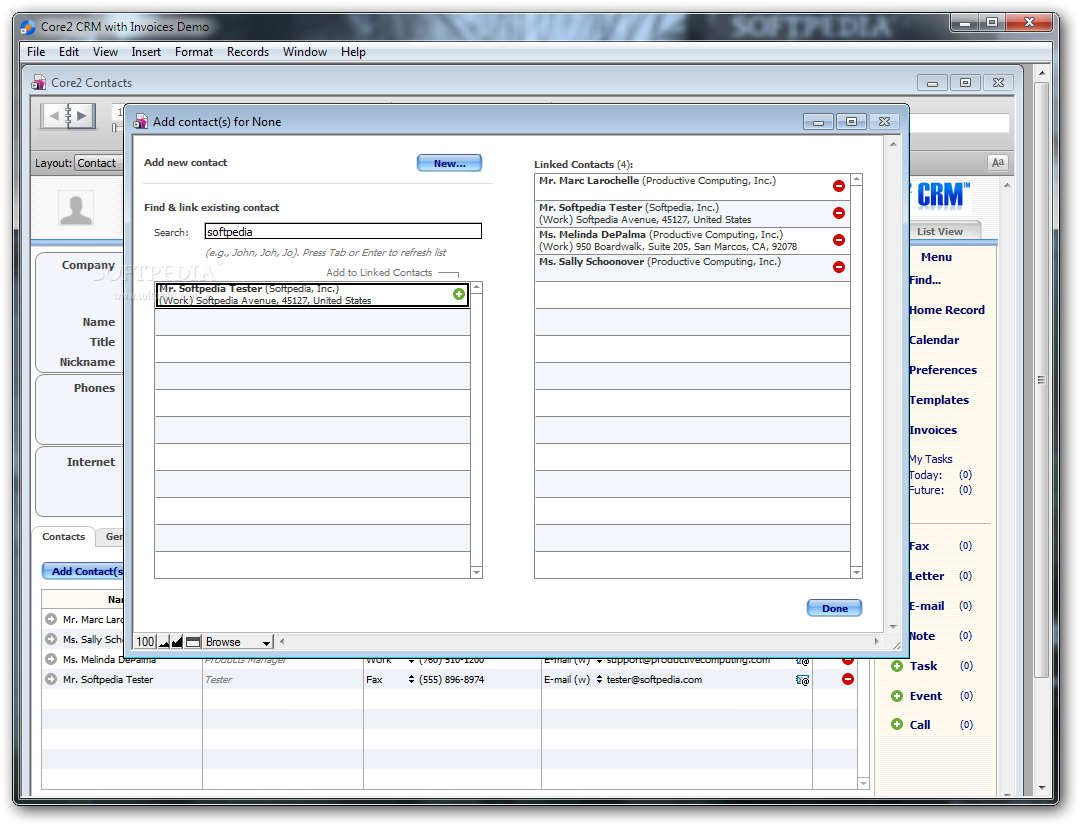Click the Done button
Image resolution: width=1080 pixels, height=826 pixels.
click(x=834, y=608)
